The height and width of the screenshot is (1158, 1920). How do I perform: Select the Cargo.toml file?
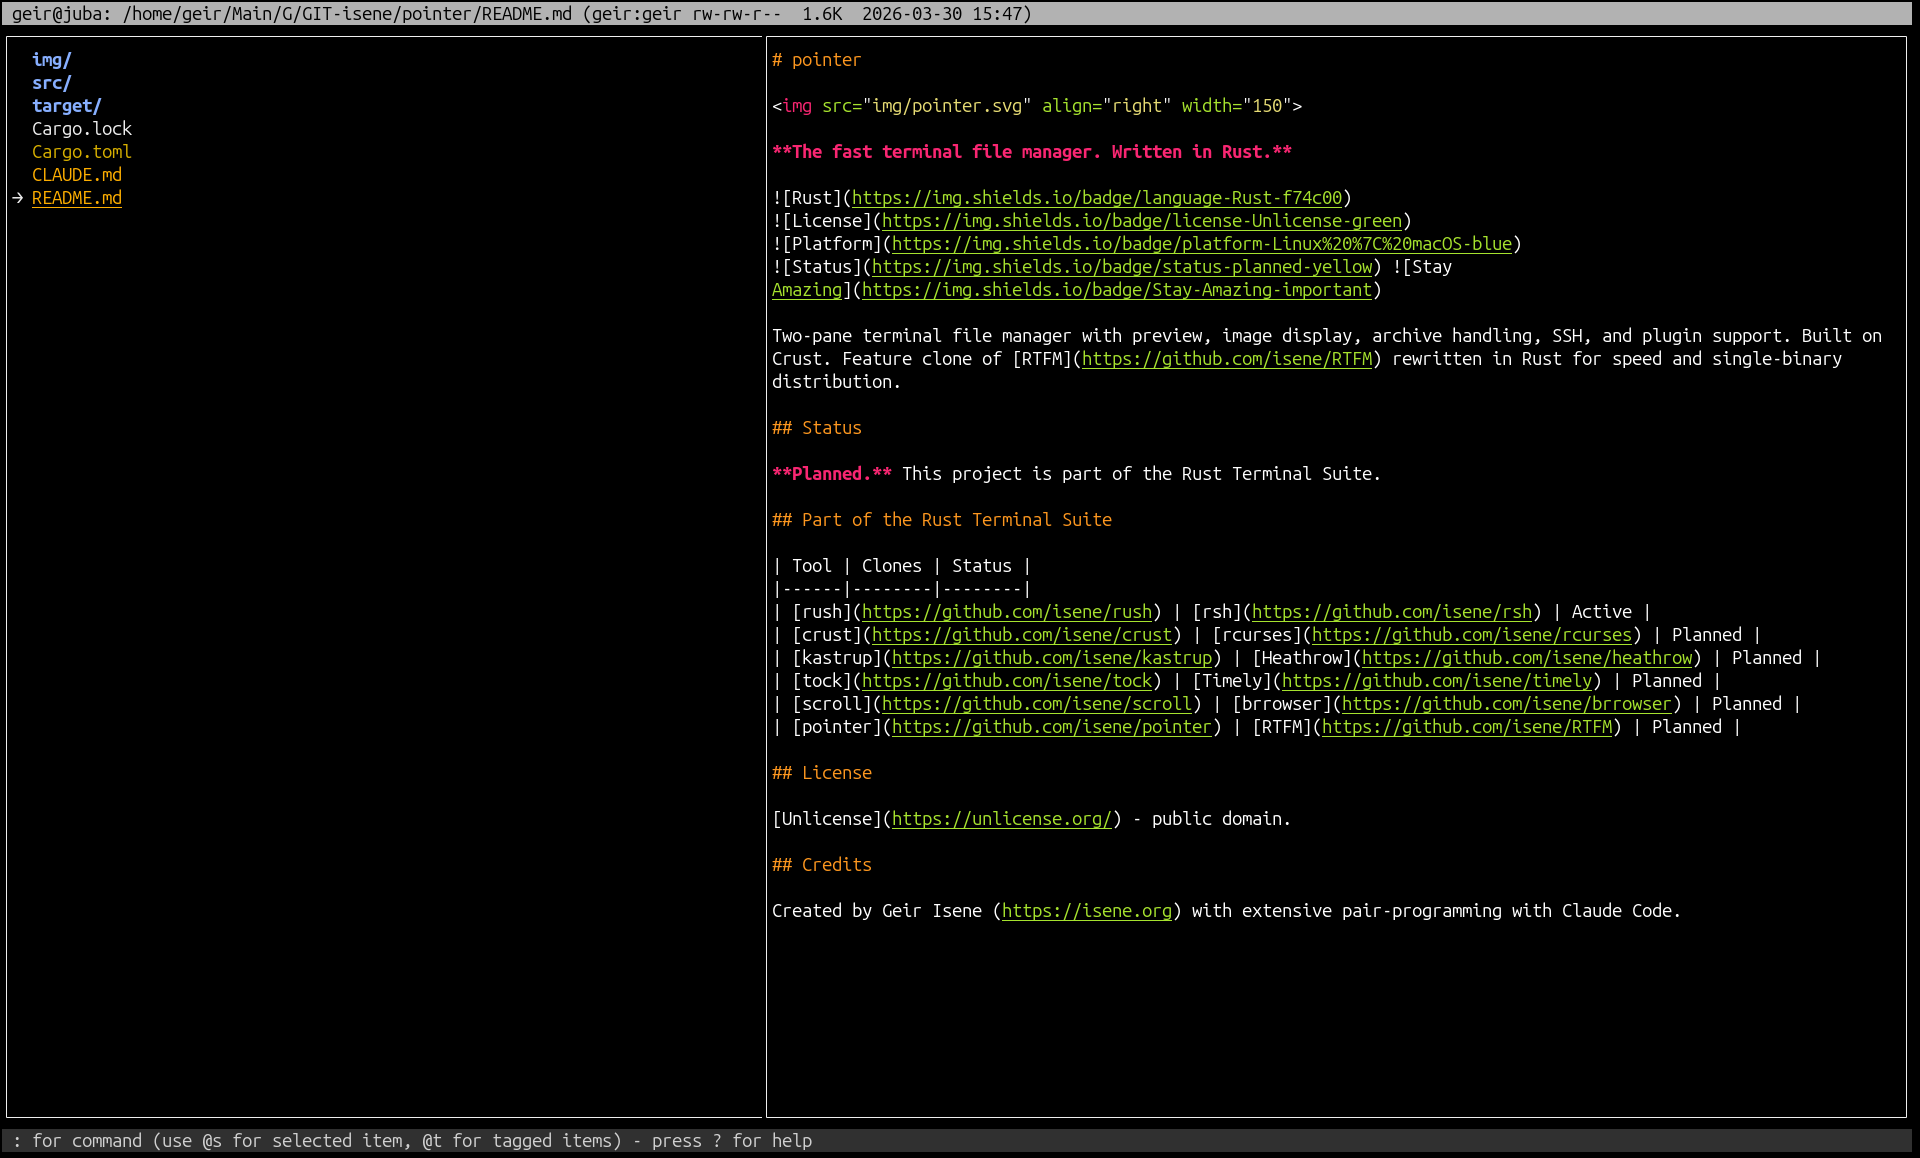82,152
